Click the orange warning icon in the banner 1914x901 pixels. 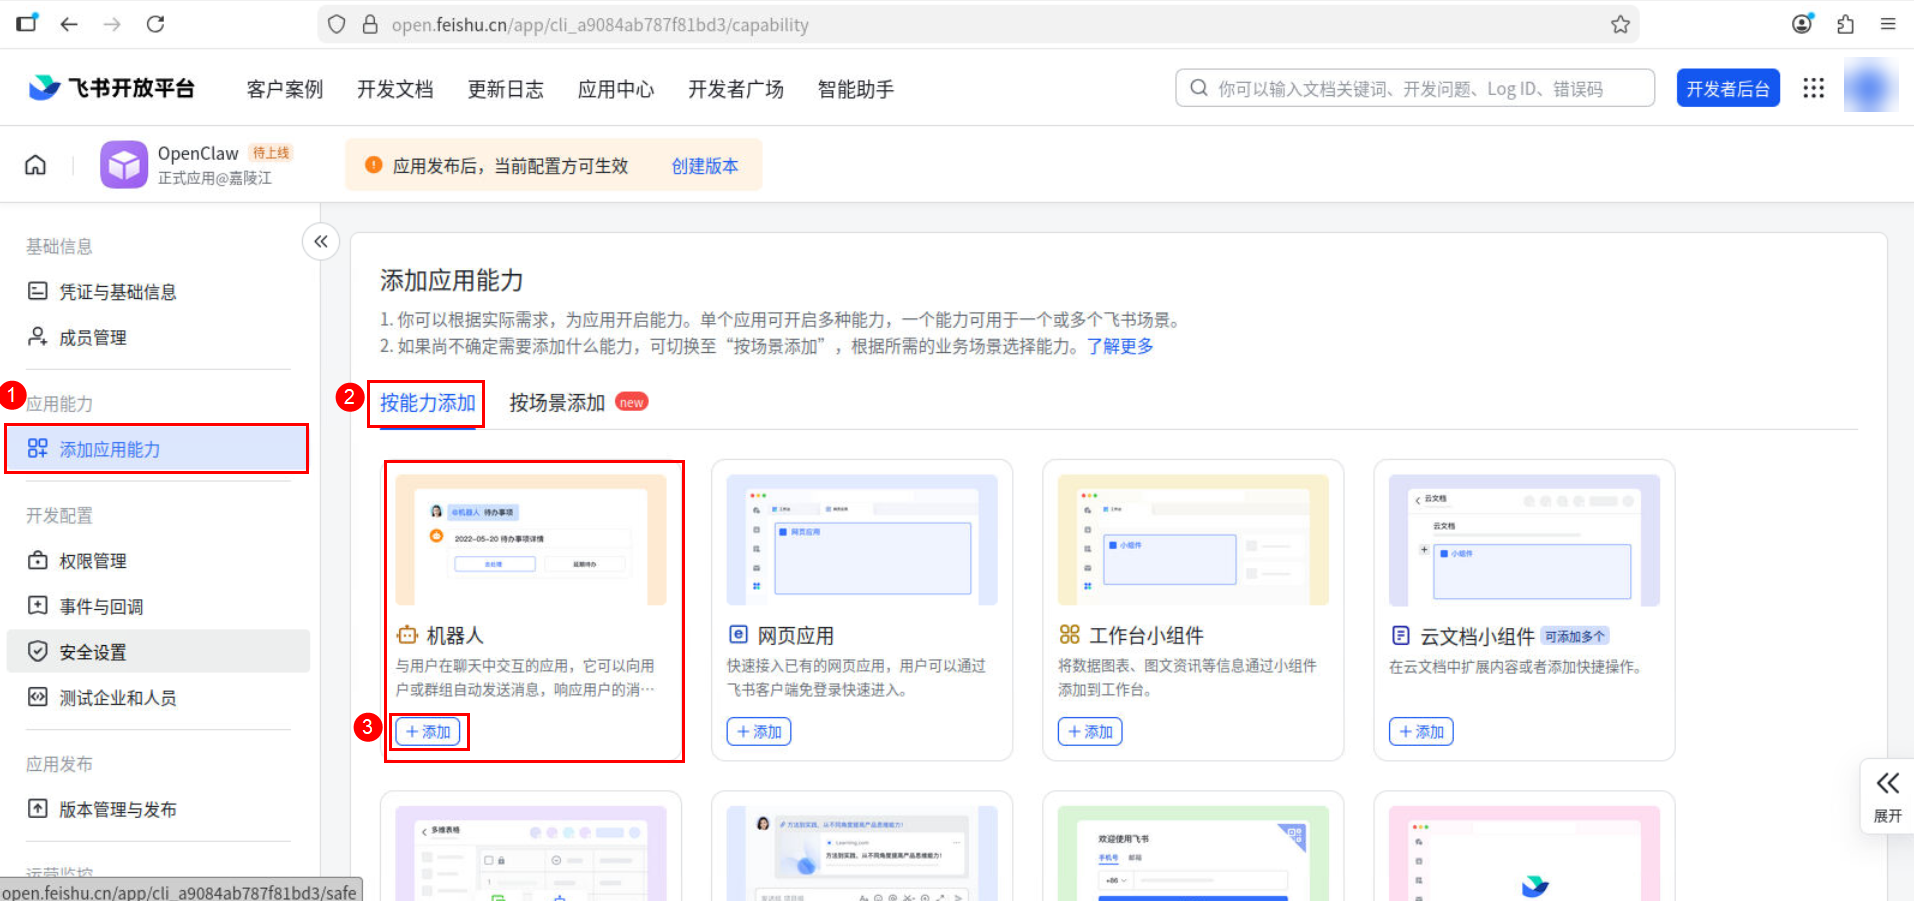click(x=374, y=165)
